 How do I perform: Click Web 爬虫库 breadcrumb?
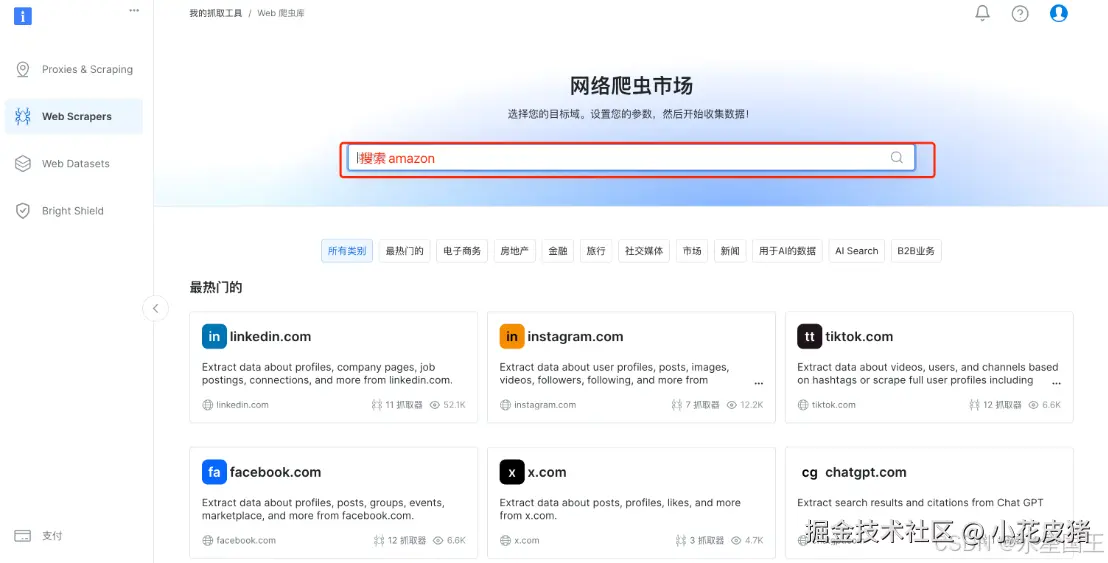pos(281,13)
